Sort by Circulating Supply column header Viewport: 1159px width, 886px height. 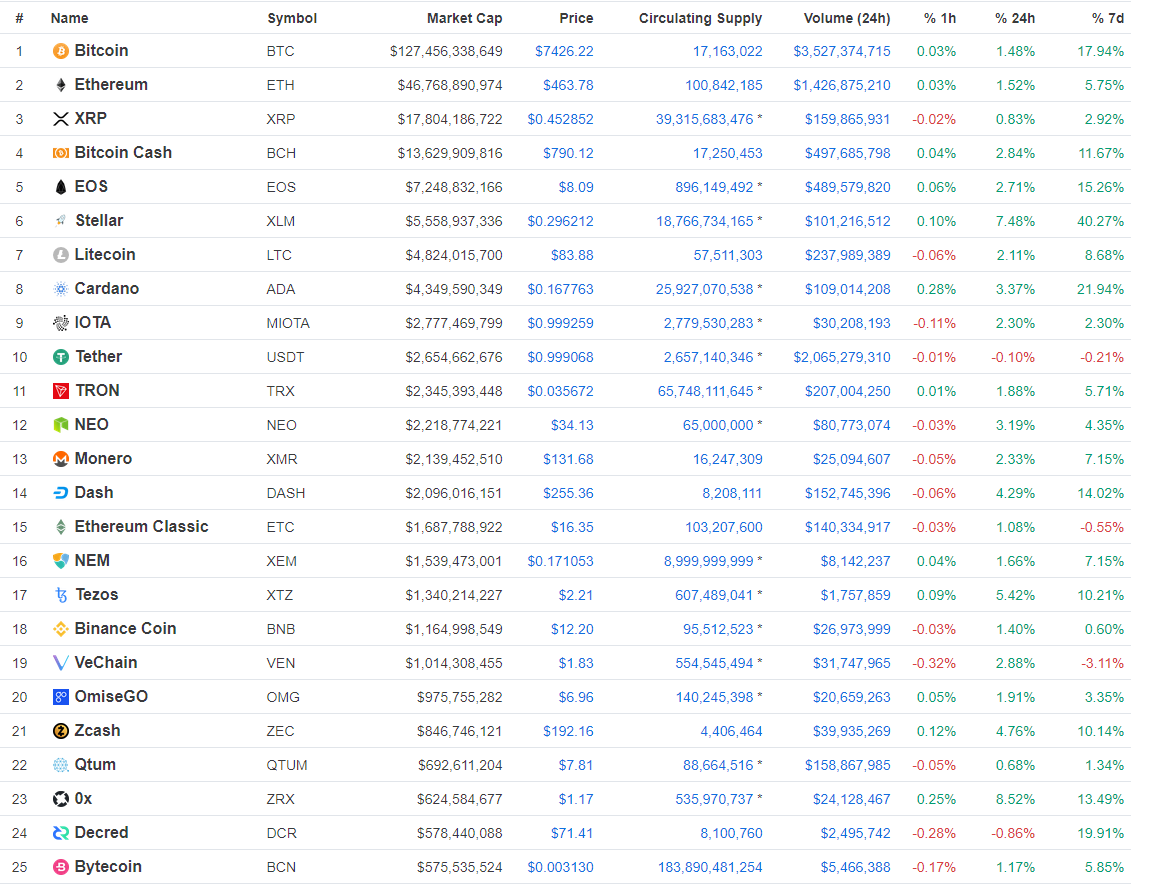700,18
